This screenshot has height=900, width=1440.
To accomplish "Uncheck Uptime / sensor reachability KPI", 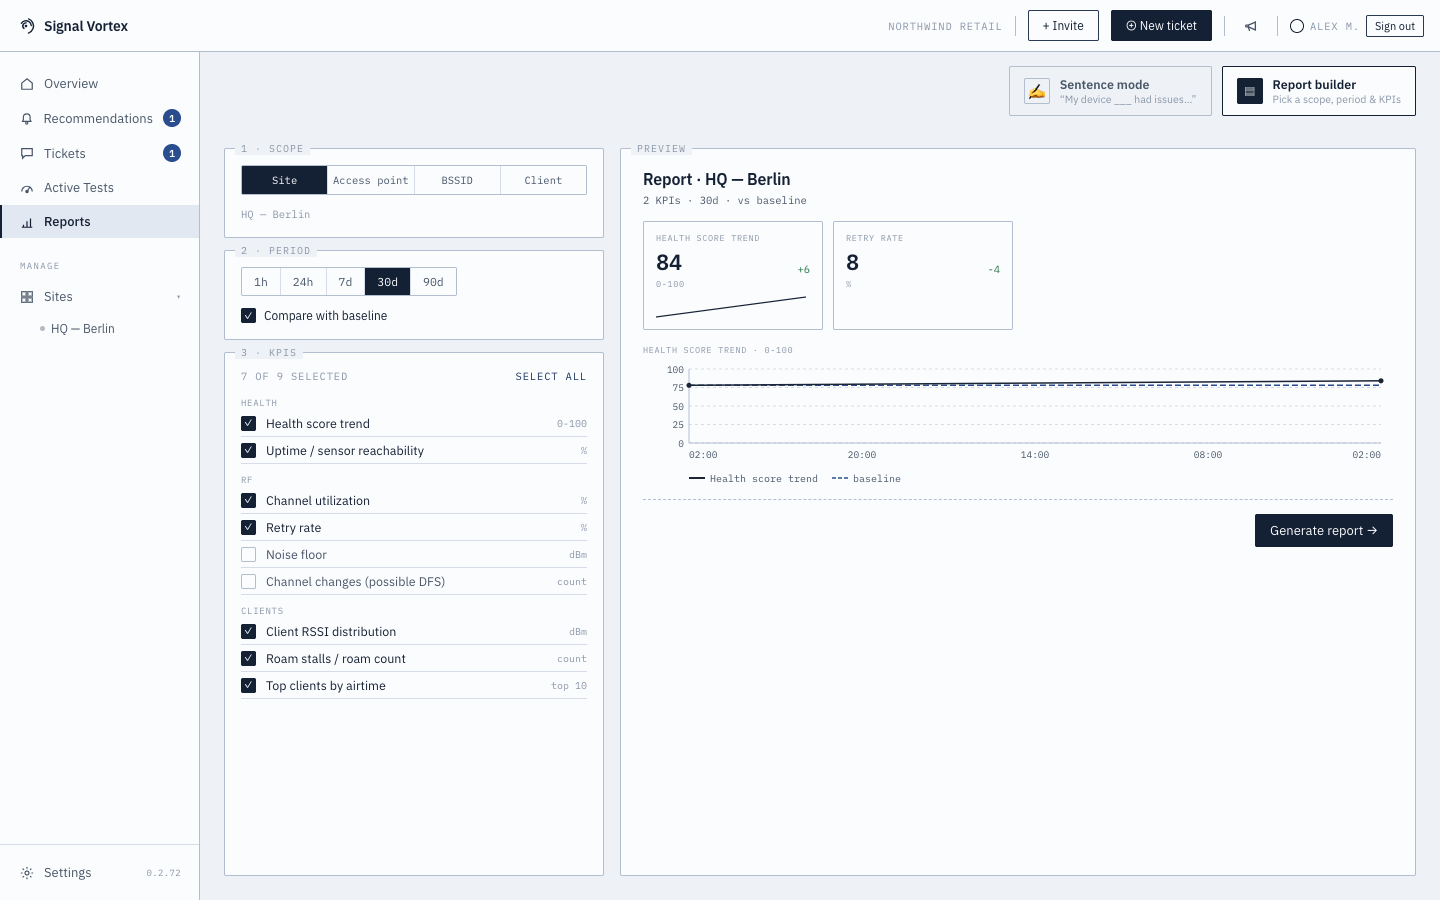I will 249,451.
